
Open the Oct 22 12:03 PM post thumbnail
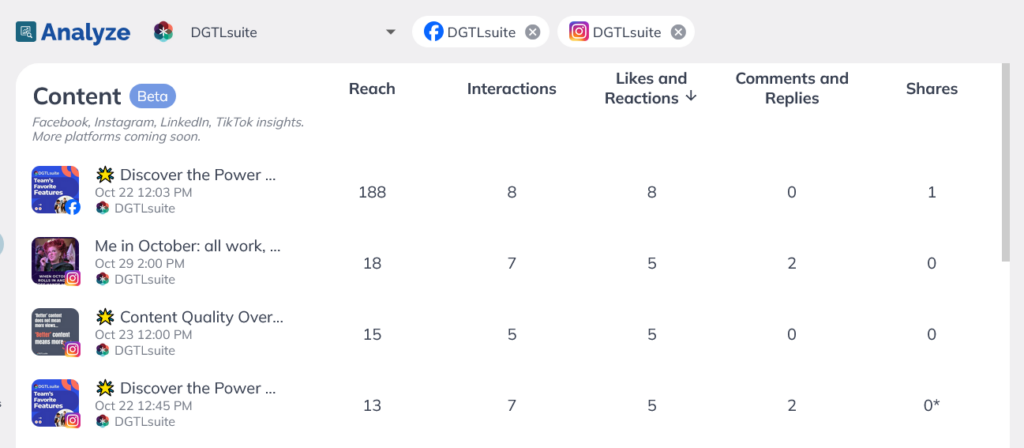(x=56, y=189)
